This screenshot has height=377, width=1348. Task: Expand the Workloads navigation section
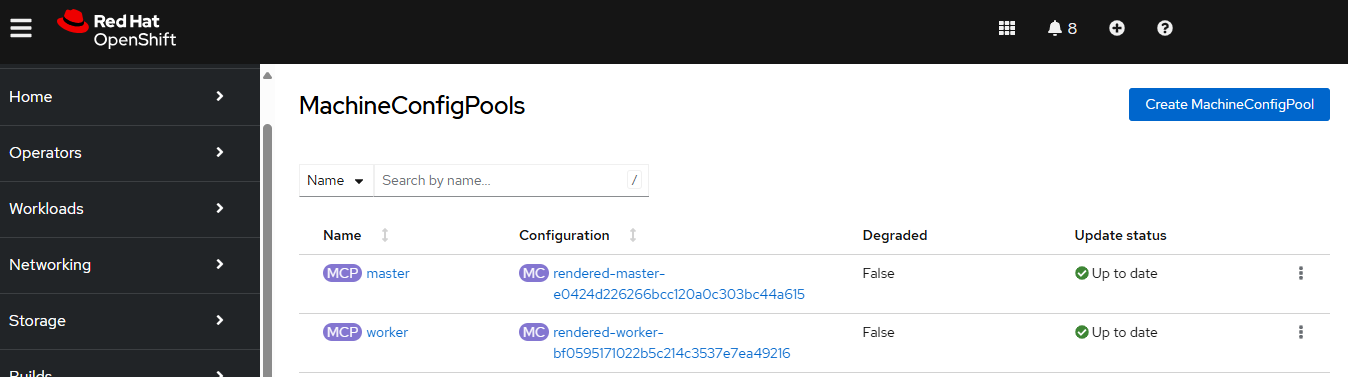coord(130,209)
